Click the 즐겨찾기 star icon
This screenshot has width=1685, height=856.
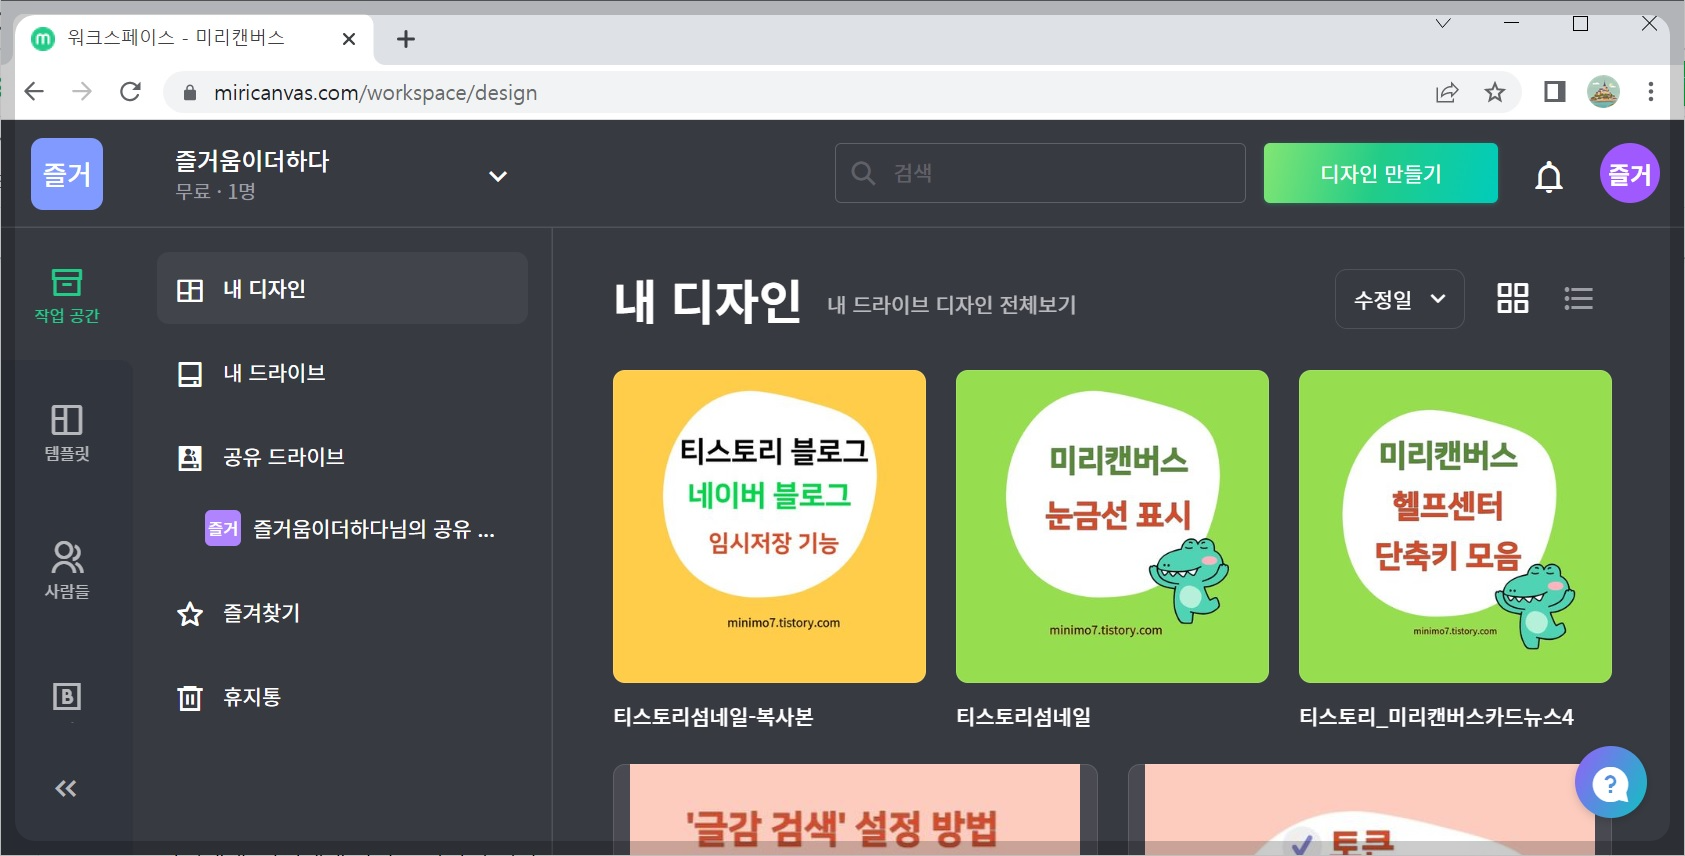tap(190, 614)
